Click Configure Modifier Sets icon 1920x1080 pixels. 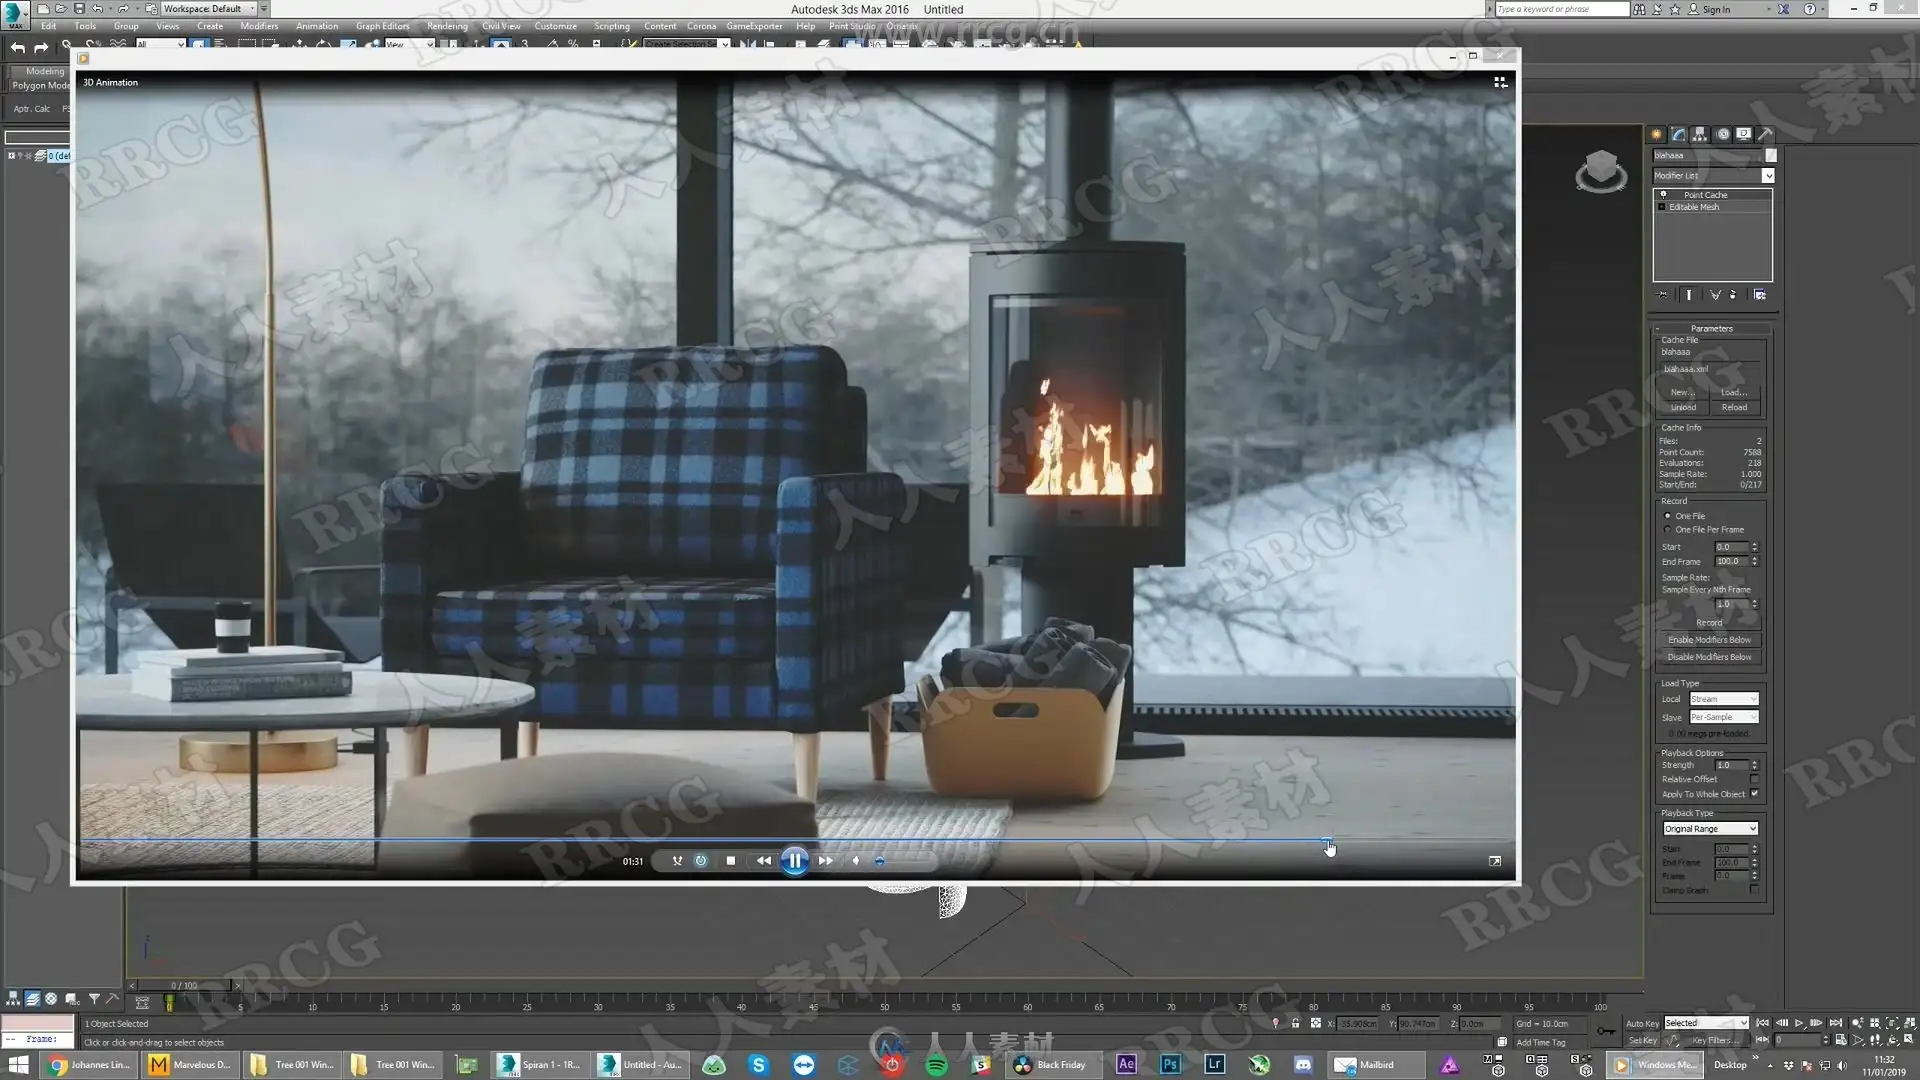tap(1760, 295)
